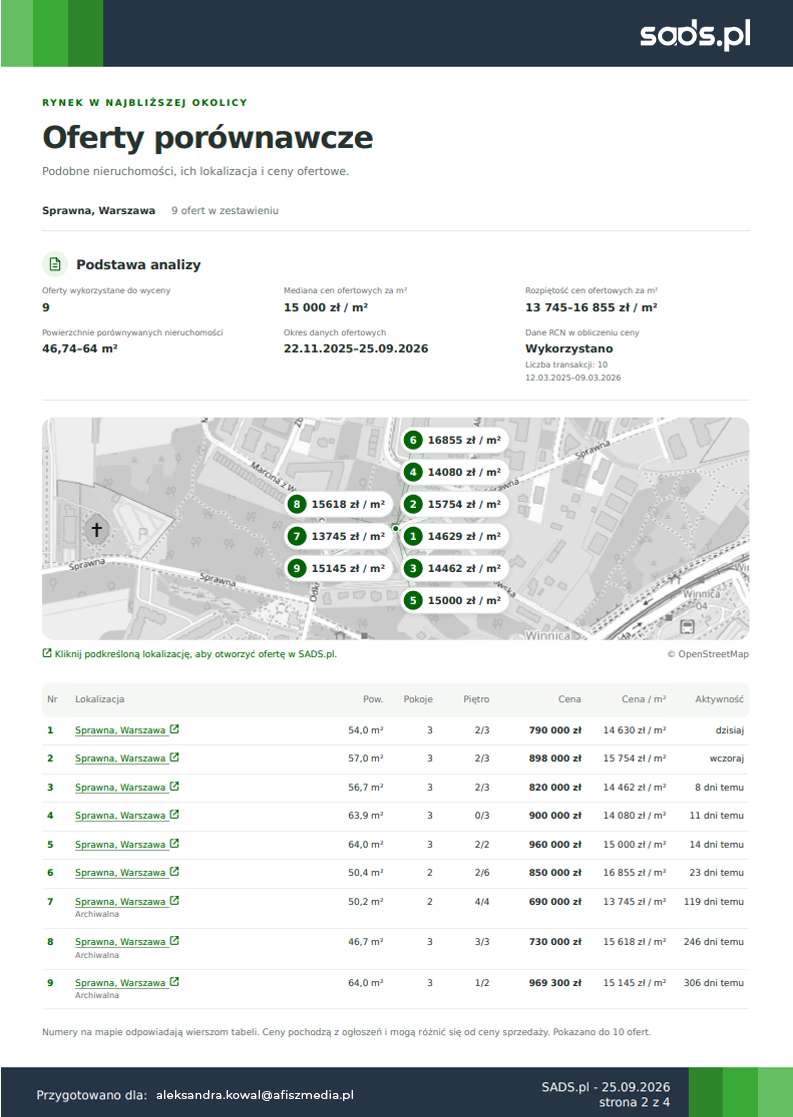Click the document icon beside Podstawa analizy
The height and width of the screenshot is (1117, 793).
coord(55,264)
